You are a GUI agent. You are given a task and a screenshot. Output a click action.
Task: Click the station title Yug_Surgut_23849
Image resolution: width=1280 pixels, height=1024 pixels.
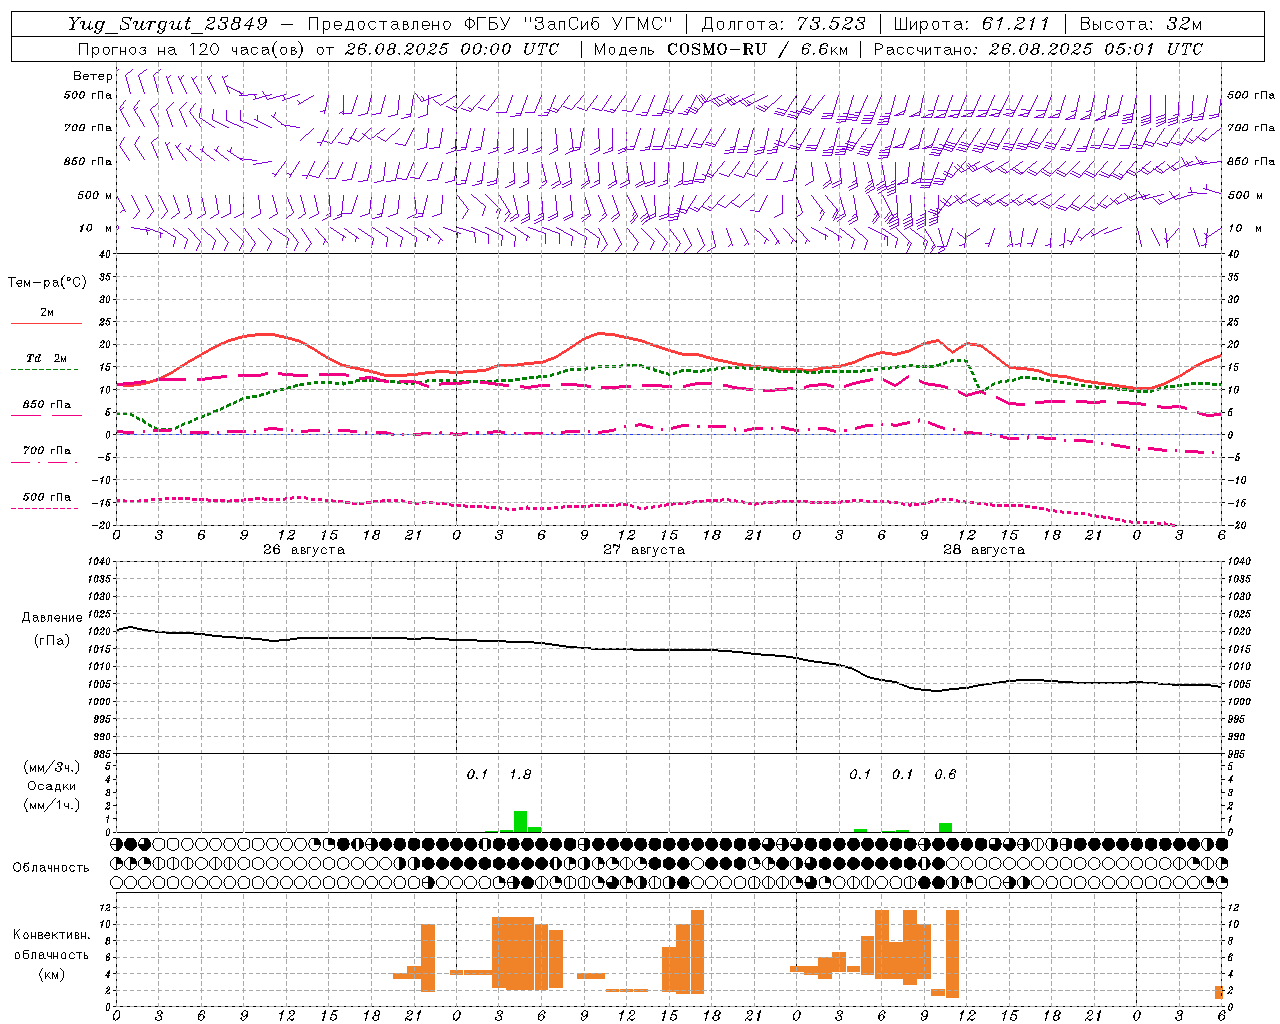pos(168,25)
